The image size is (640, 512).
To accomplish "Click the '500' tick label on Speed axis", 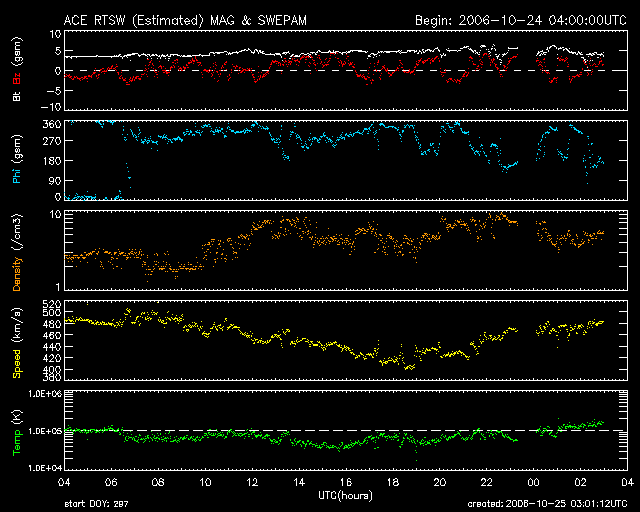I will (52, 313).
